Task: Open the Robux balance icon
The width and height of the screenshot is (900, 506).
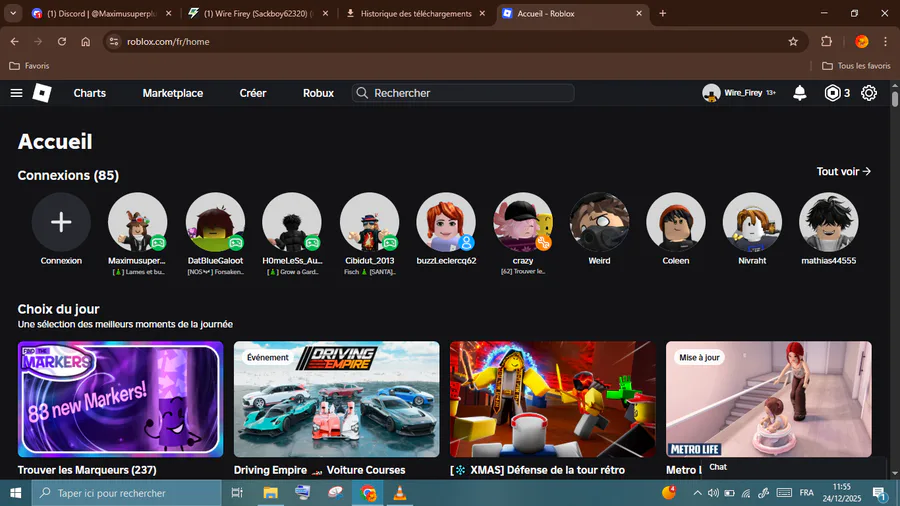Action: click(832, 93)
